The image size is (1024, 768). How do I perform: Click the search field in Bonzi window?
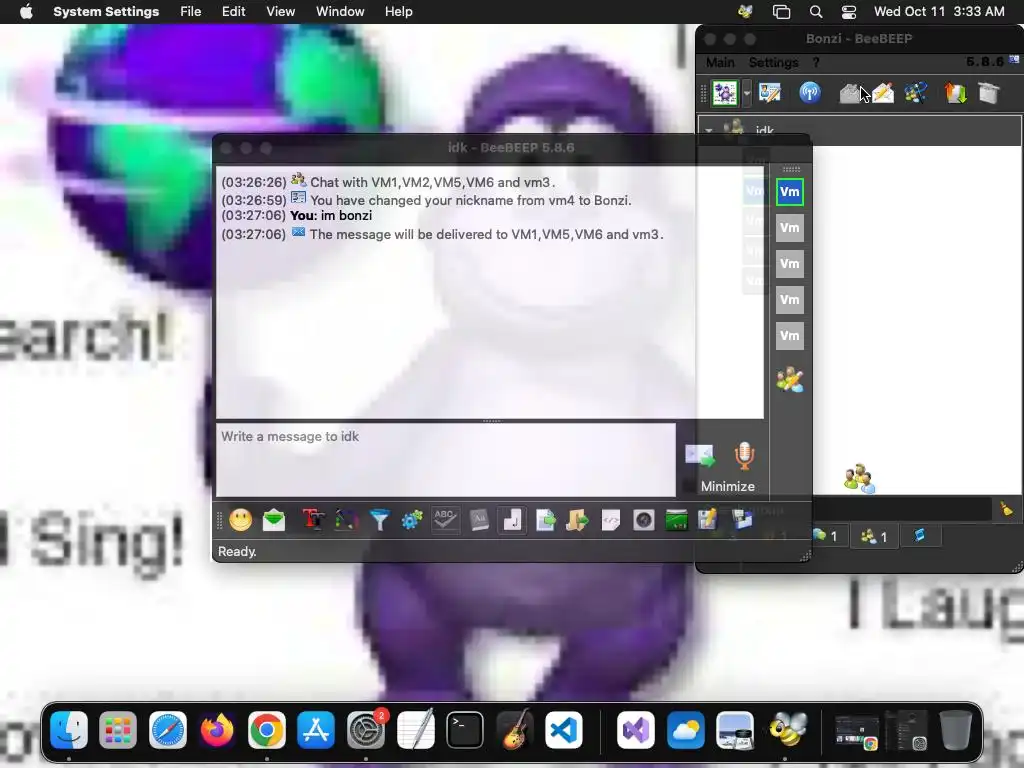click(x=901, y=509)
